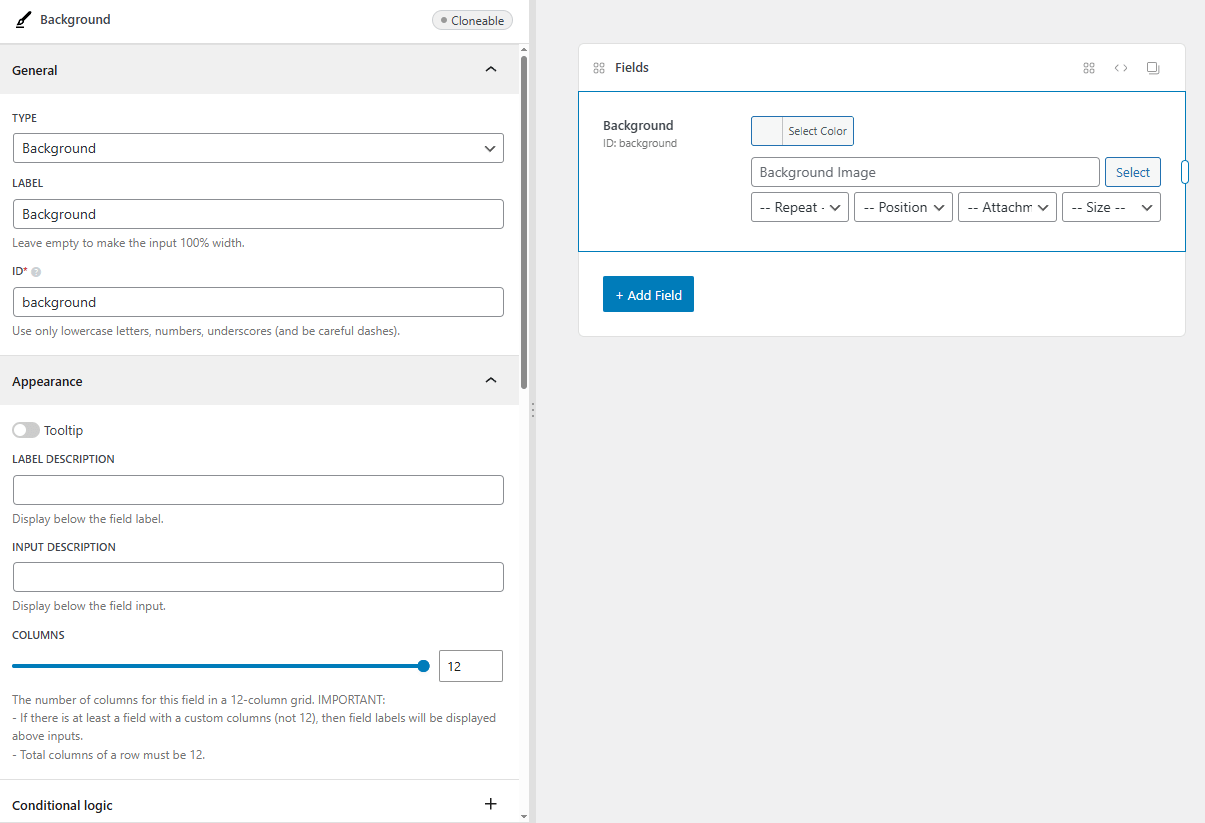Click the pen icon beside the Background title
Screen dimensions: 1205x823
[x=23, y=19]
